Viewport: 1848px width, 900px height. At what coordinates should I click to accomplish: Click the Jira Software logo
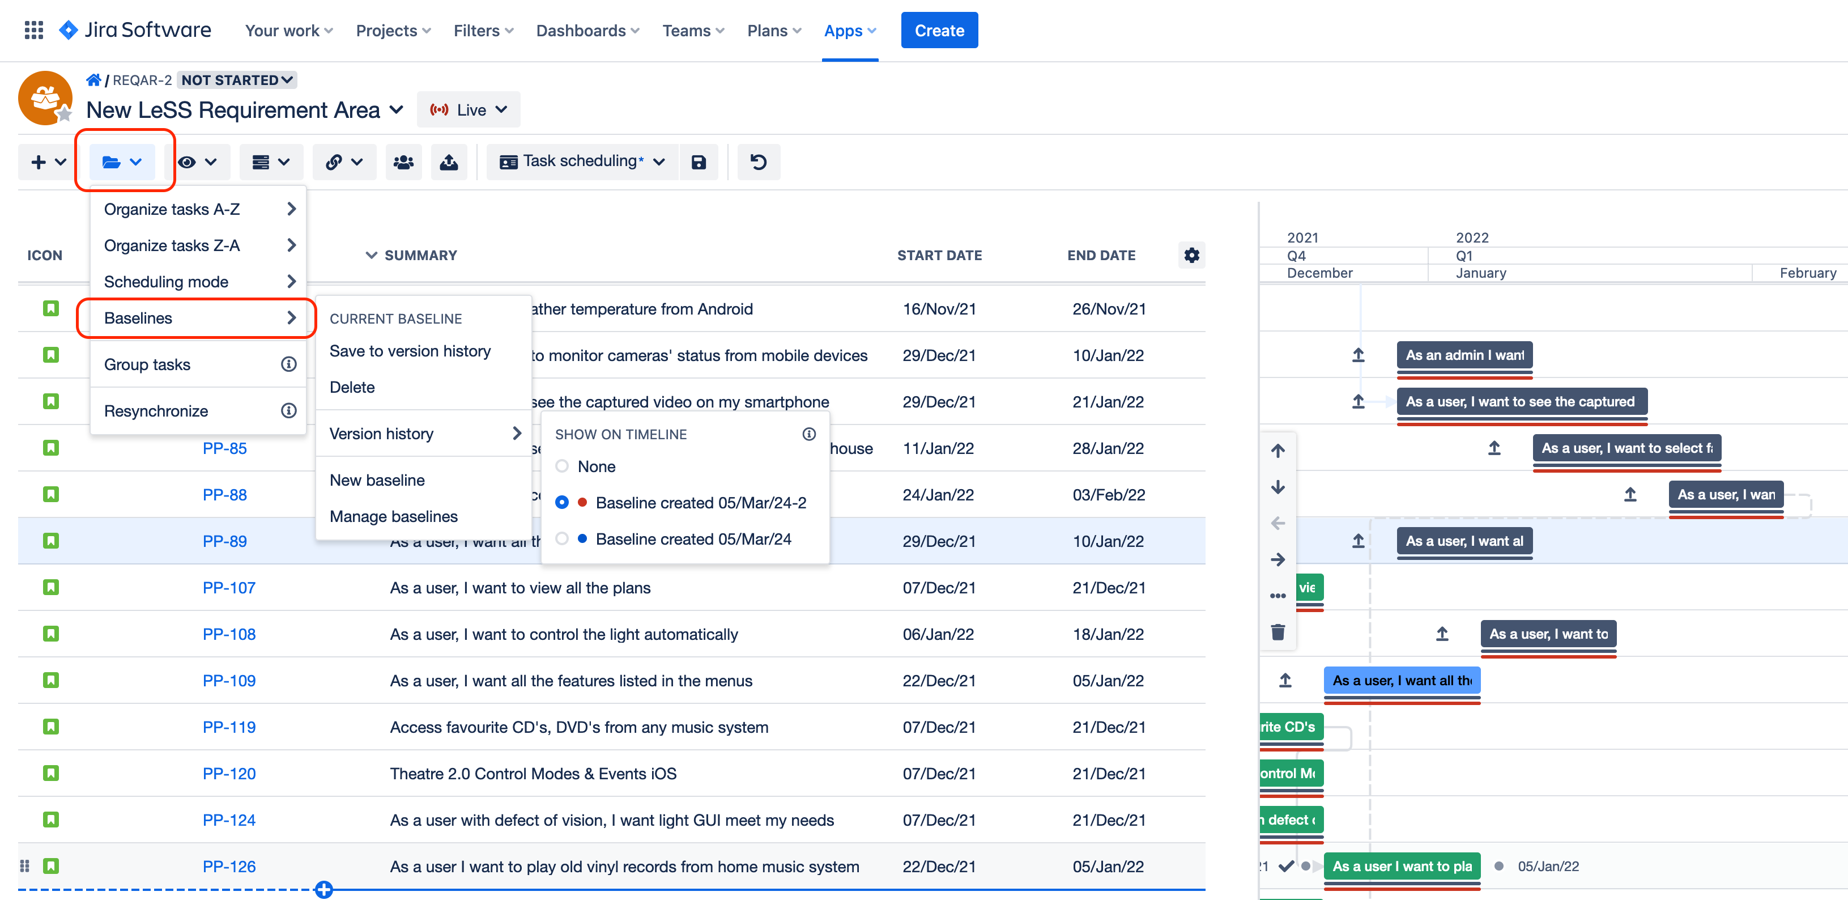coord(135,30)
